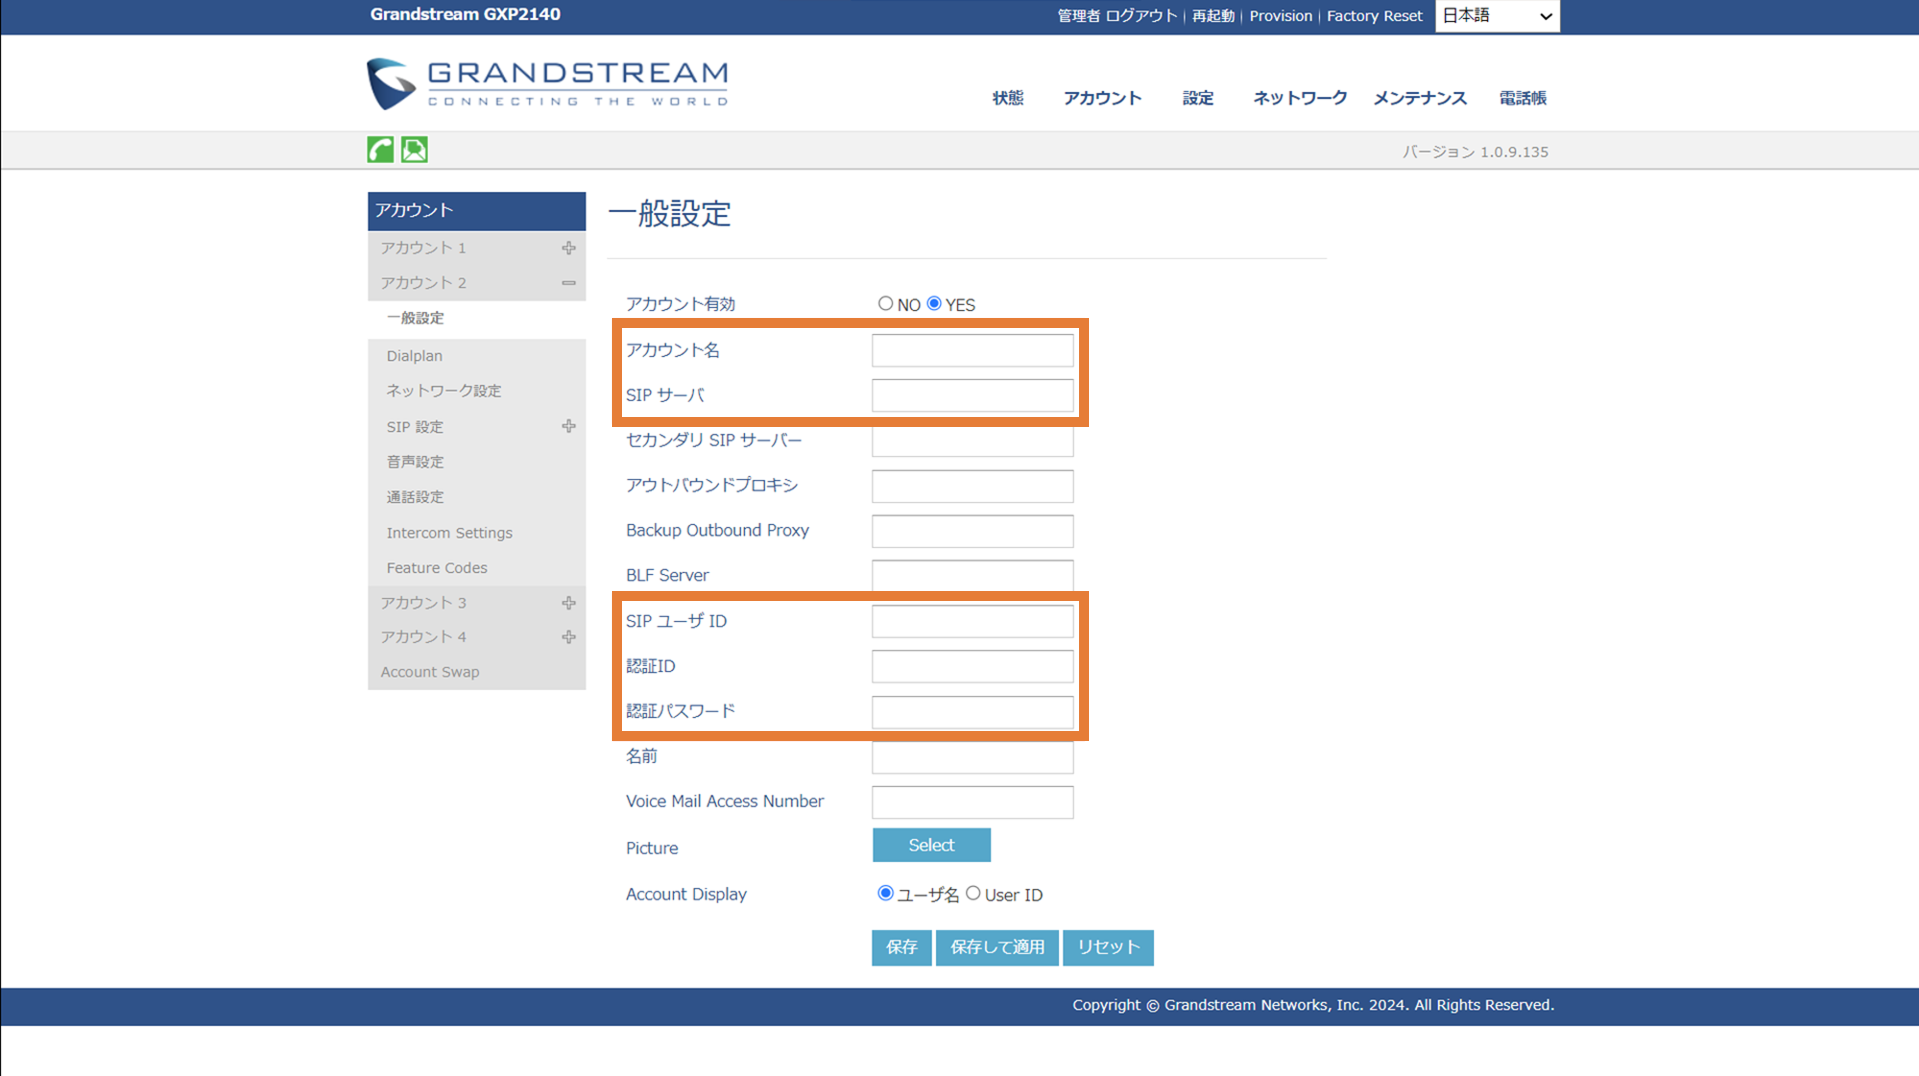The image size is (1919, 1076).
Task: Expand アカウント 4 plus icon
Action: [x=568, y=637]
